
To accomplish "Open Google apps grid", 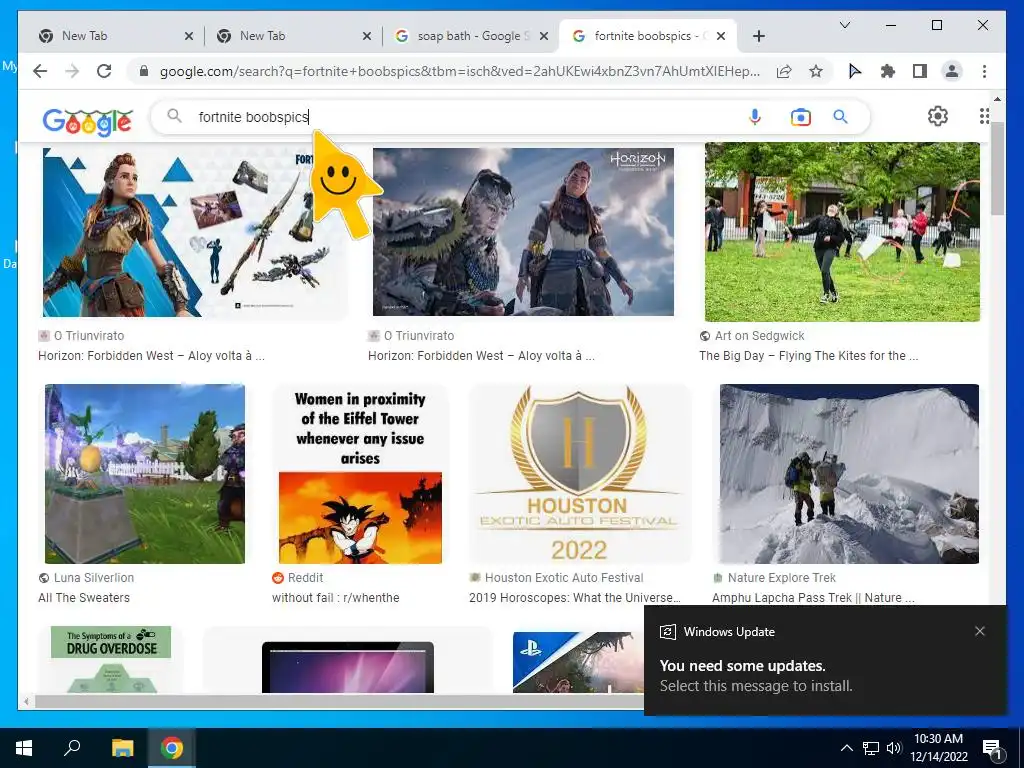I will (984, 116).
